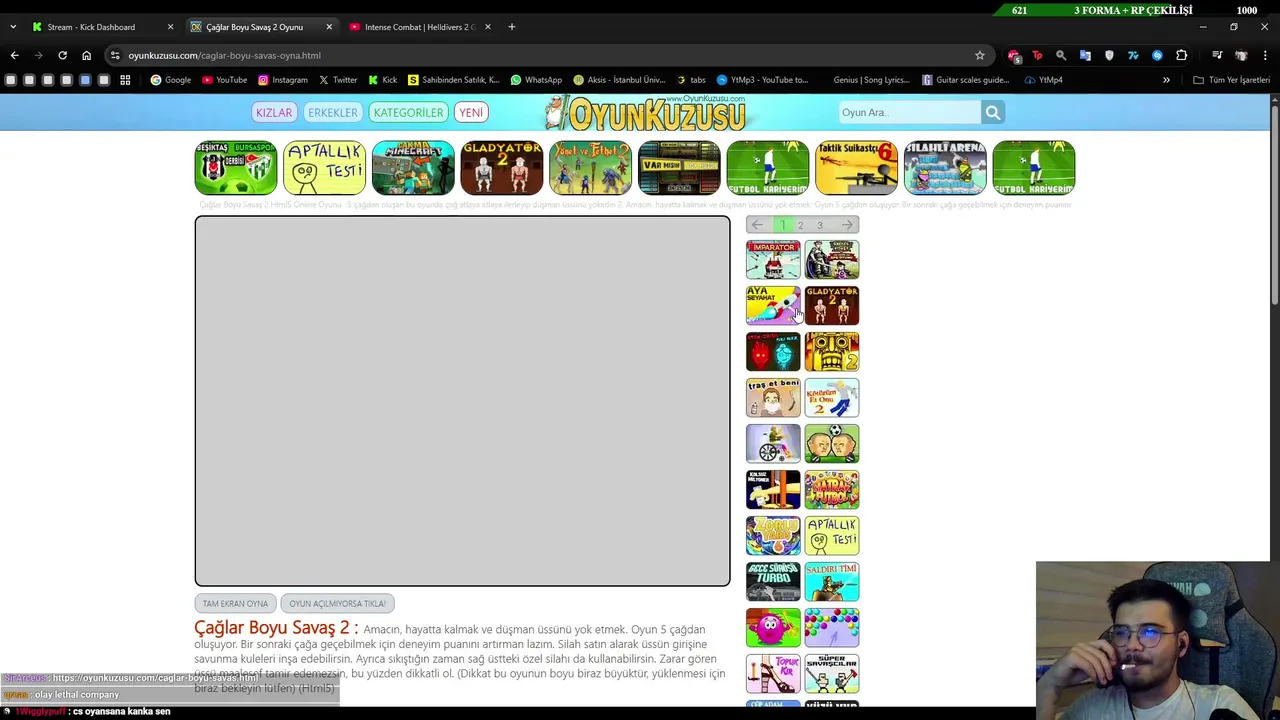This screenshot has height=720, width=1280.
Task: Open the Taktik Suikastçı 6 game thumbnail
Action: (856, 167)
